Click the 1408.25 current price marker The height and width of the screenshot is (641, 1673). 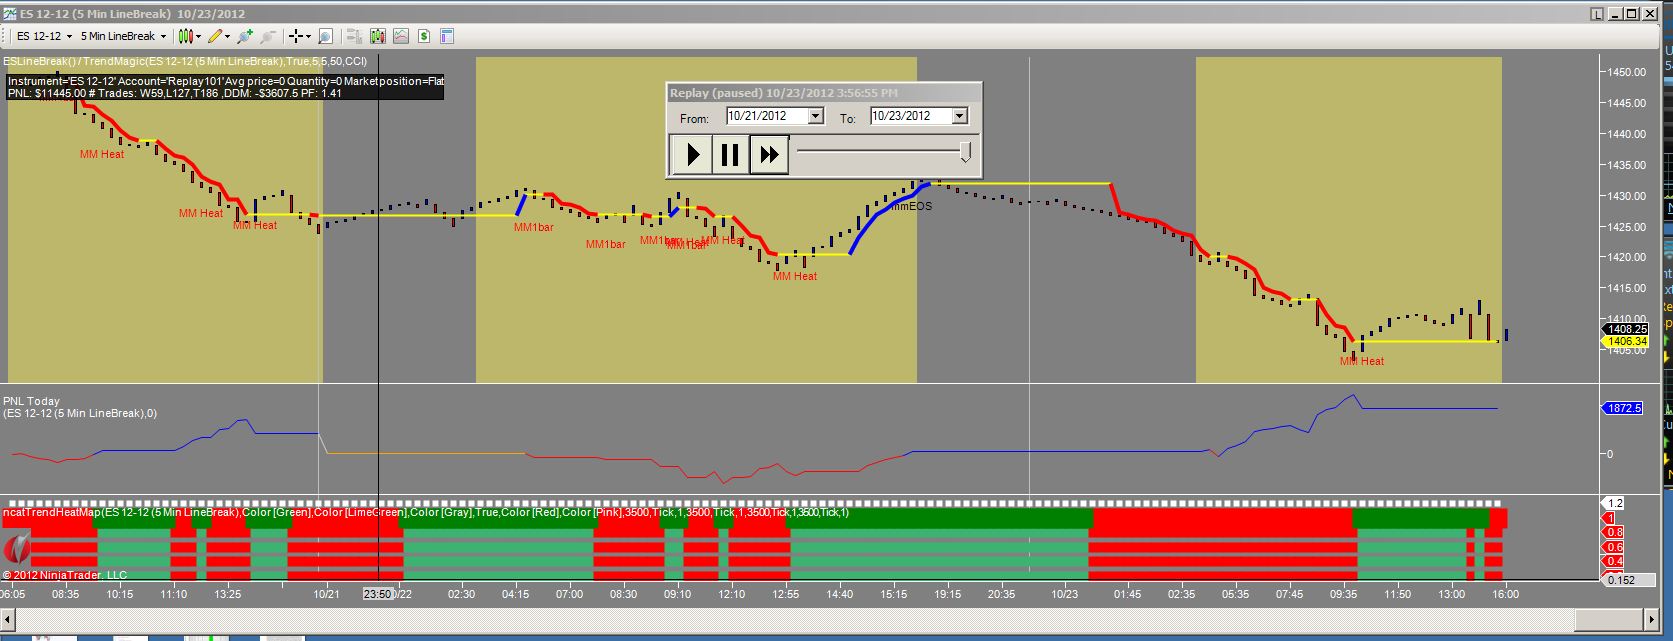click(1625, 329)
